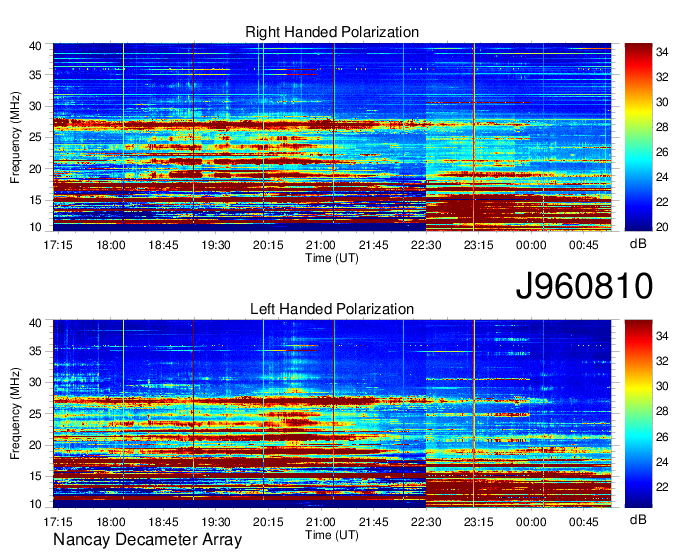Viewport: 680px width, 552px height.
Task: Click the 15 MHz tick on the upper plot axis
Action: coord(35,200)
